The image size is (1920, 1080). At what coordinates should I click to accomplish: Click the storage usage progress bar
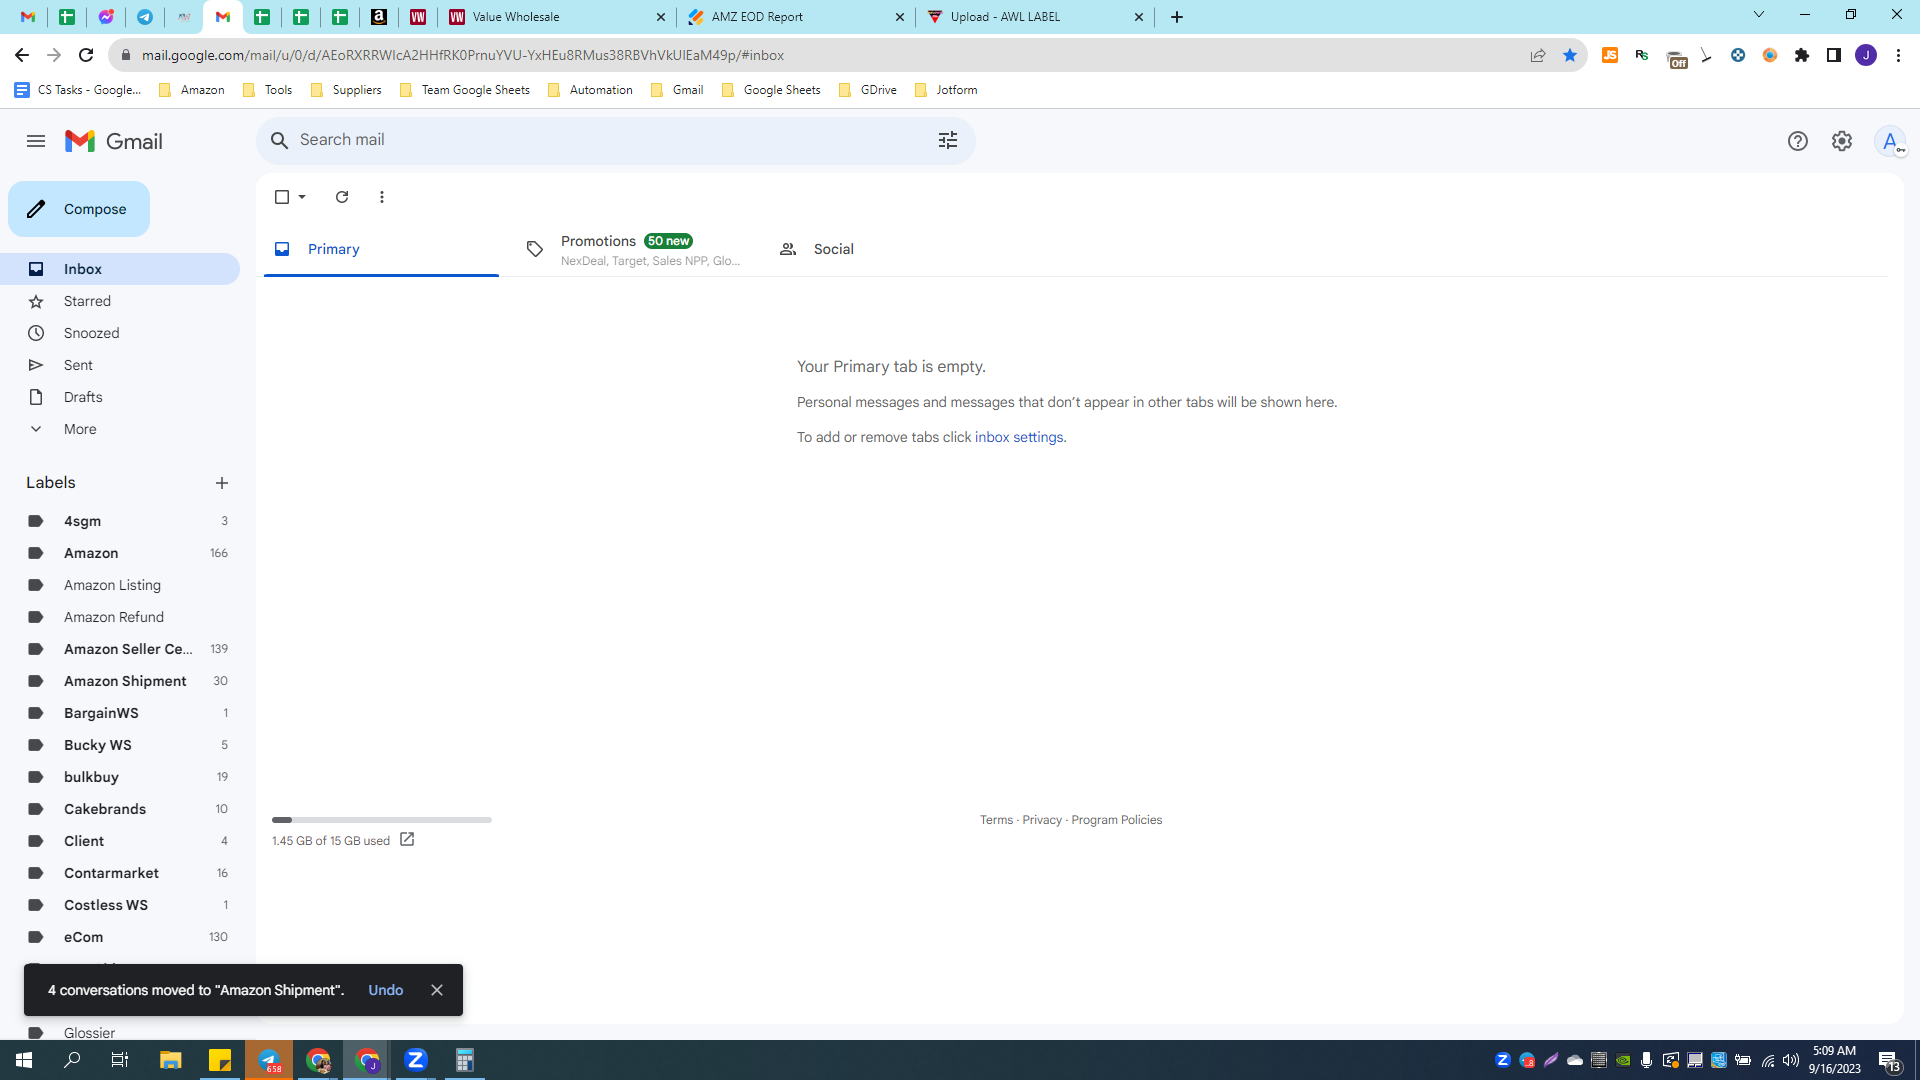click(x=382, y=820)
